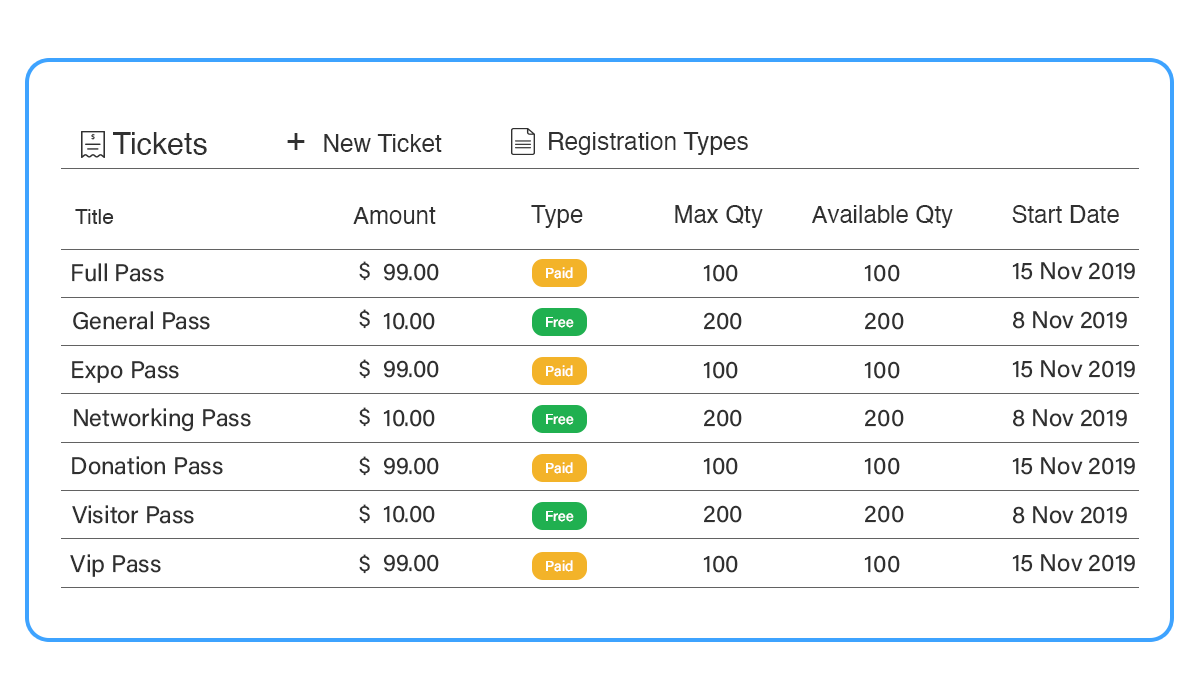Click the $ 10.00 amount for Visitor Pass
This screenshot has height=700, width=1200.
coord(397,514)
